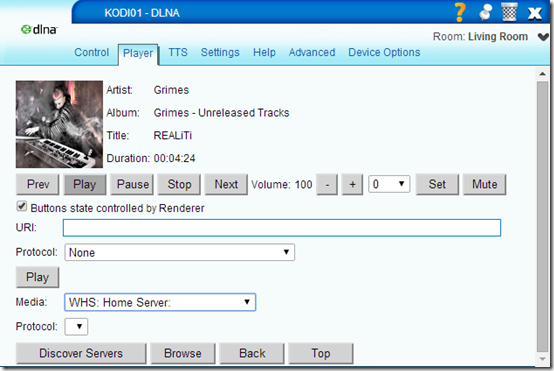The height and width of the screenshot is (371, 554).
Task: Open the Media dropdown WHS: Home Server
Action: pos(160,302)
